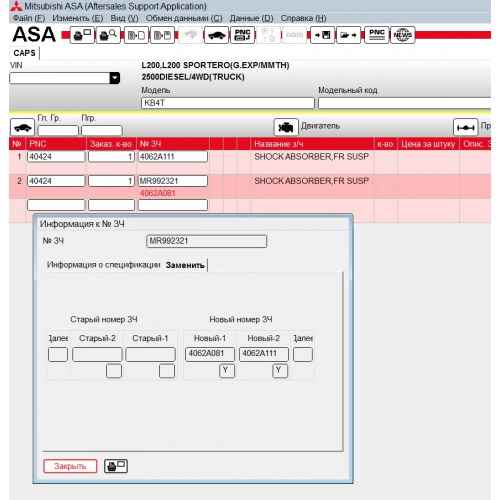Screen dimensions: 500x500
Task: Open print preview with magnifier icon
Action: pos(108,35)
